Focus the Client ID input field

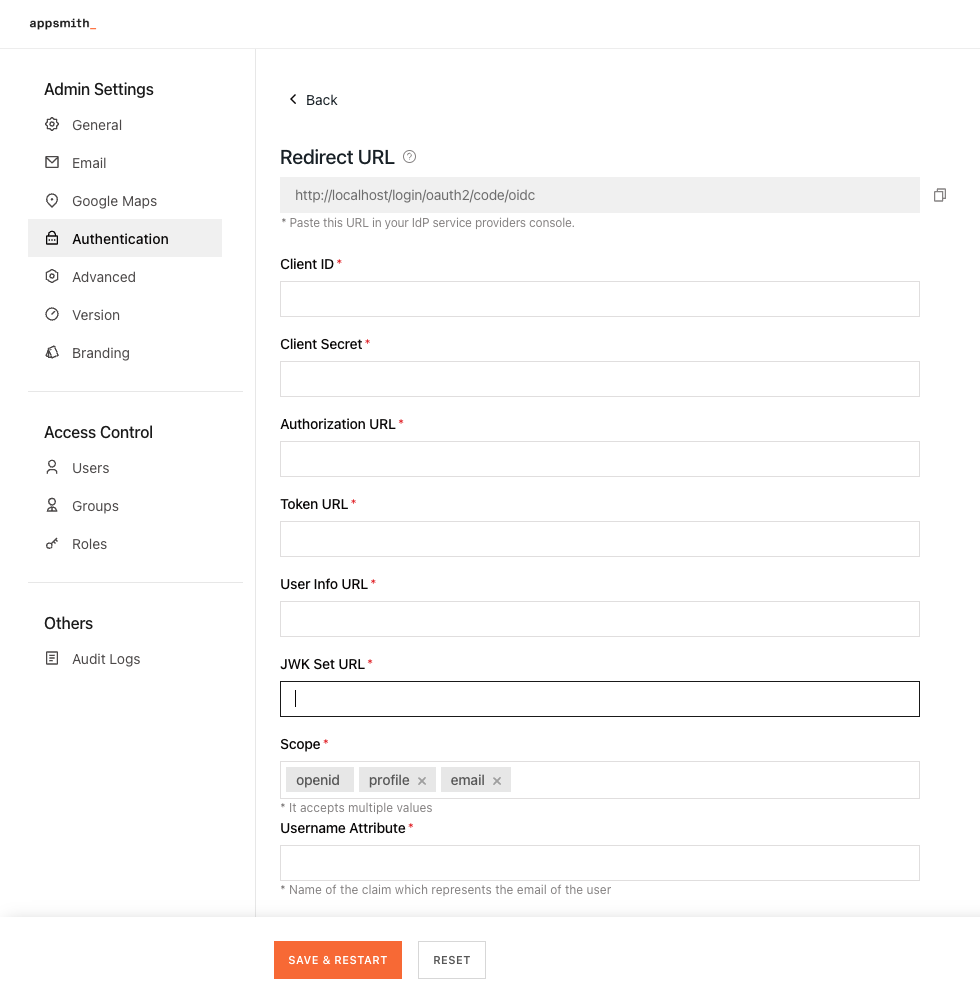point(599,299)
